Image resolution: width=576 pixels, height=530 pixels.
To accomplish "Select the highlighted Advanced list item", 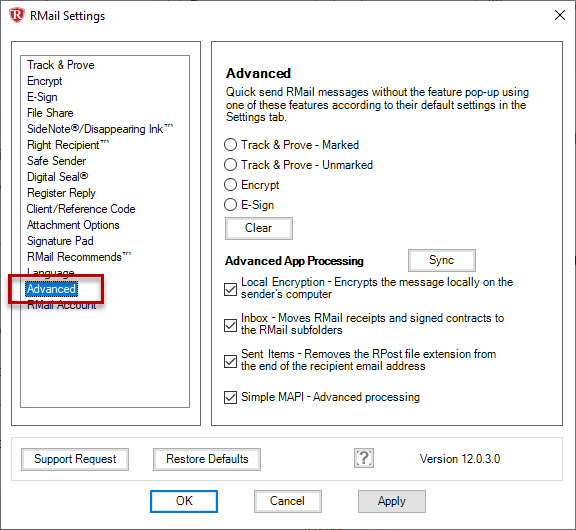I will [x=51, y=289].
